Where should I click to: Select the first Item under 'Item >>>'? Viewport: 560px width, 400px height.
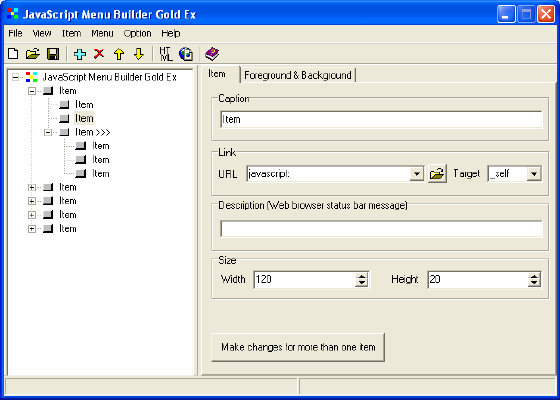point(101,146)
